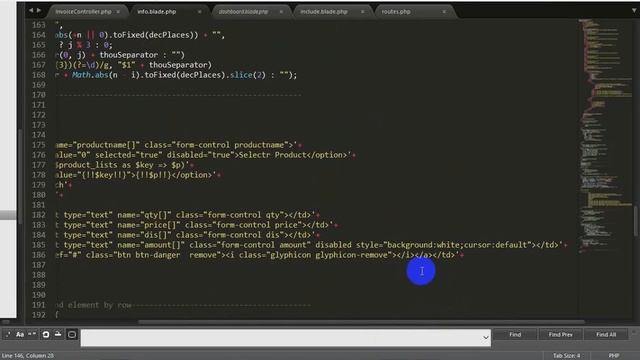Click the Find All button
This screenshot has height=360, width=640.
click(x=606, y=335)
